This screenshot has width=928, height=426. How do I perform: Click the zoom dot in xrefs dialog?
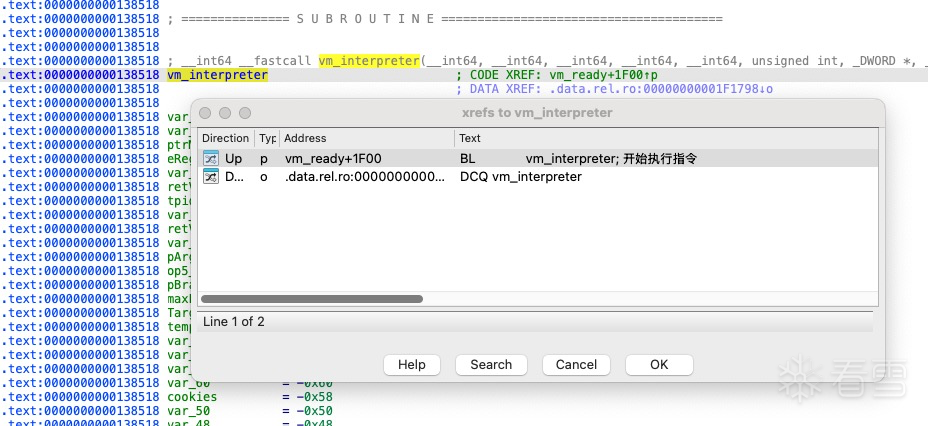click(244, 113)
